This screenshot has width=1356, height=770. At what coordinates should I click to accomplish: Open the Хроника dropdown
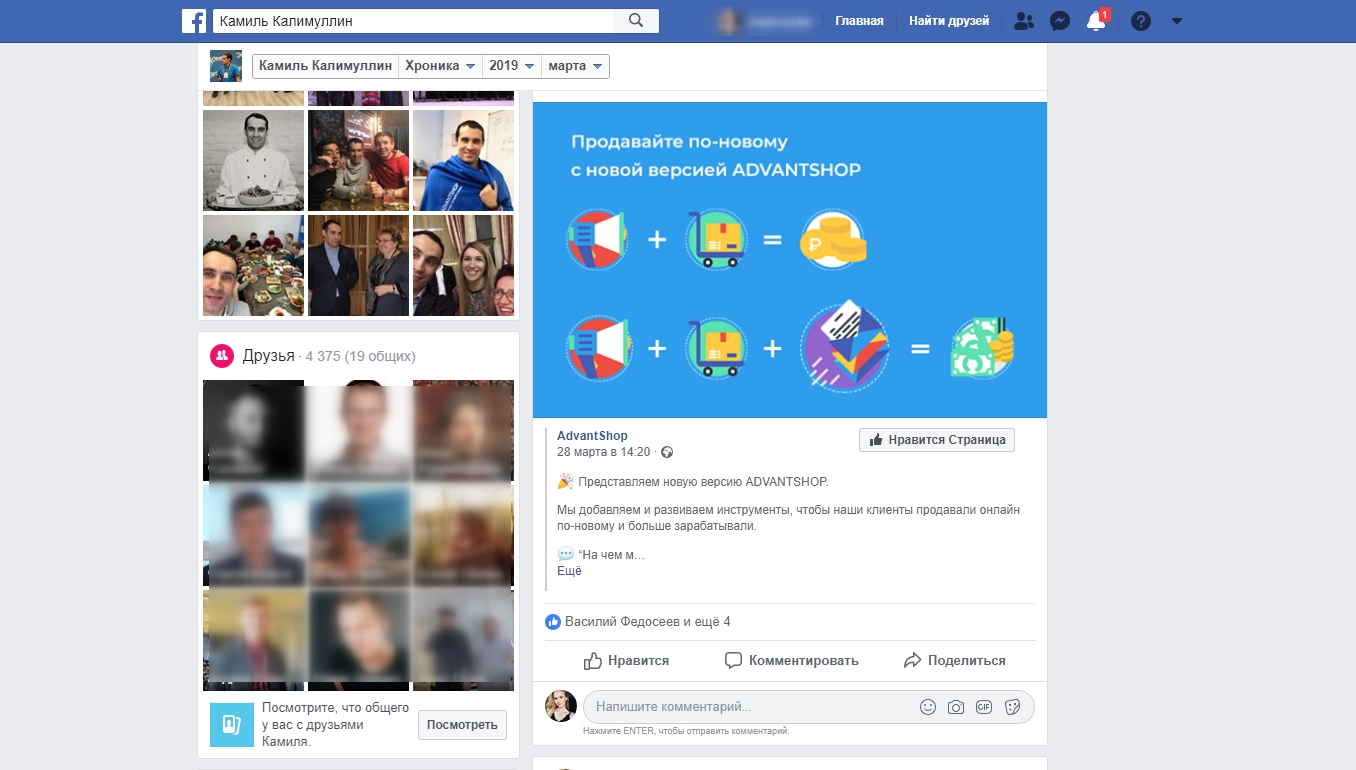point(440,66)
